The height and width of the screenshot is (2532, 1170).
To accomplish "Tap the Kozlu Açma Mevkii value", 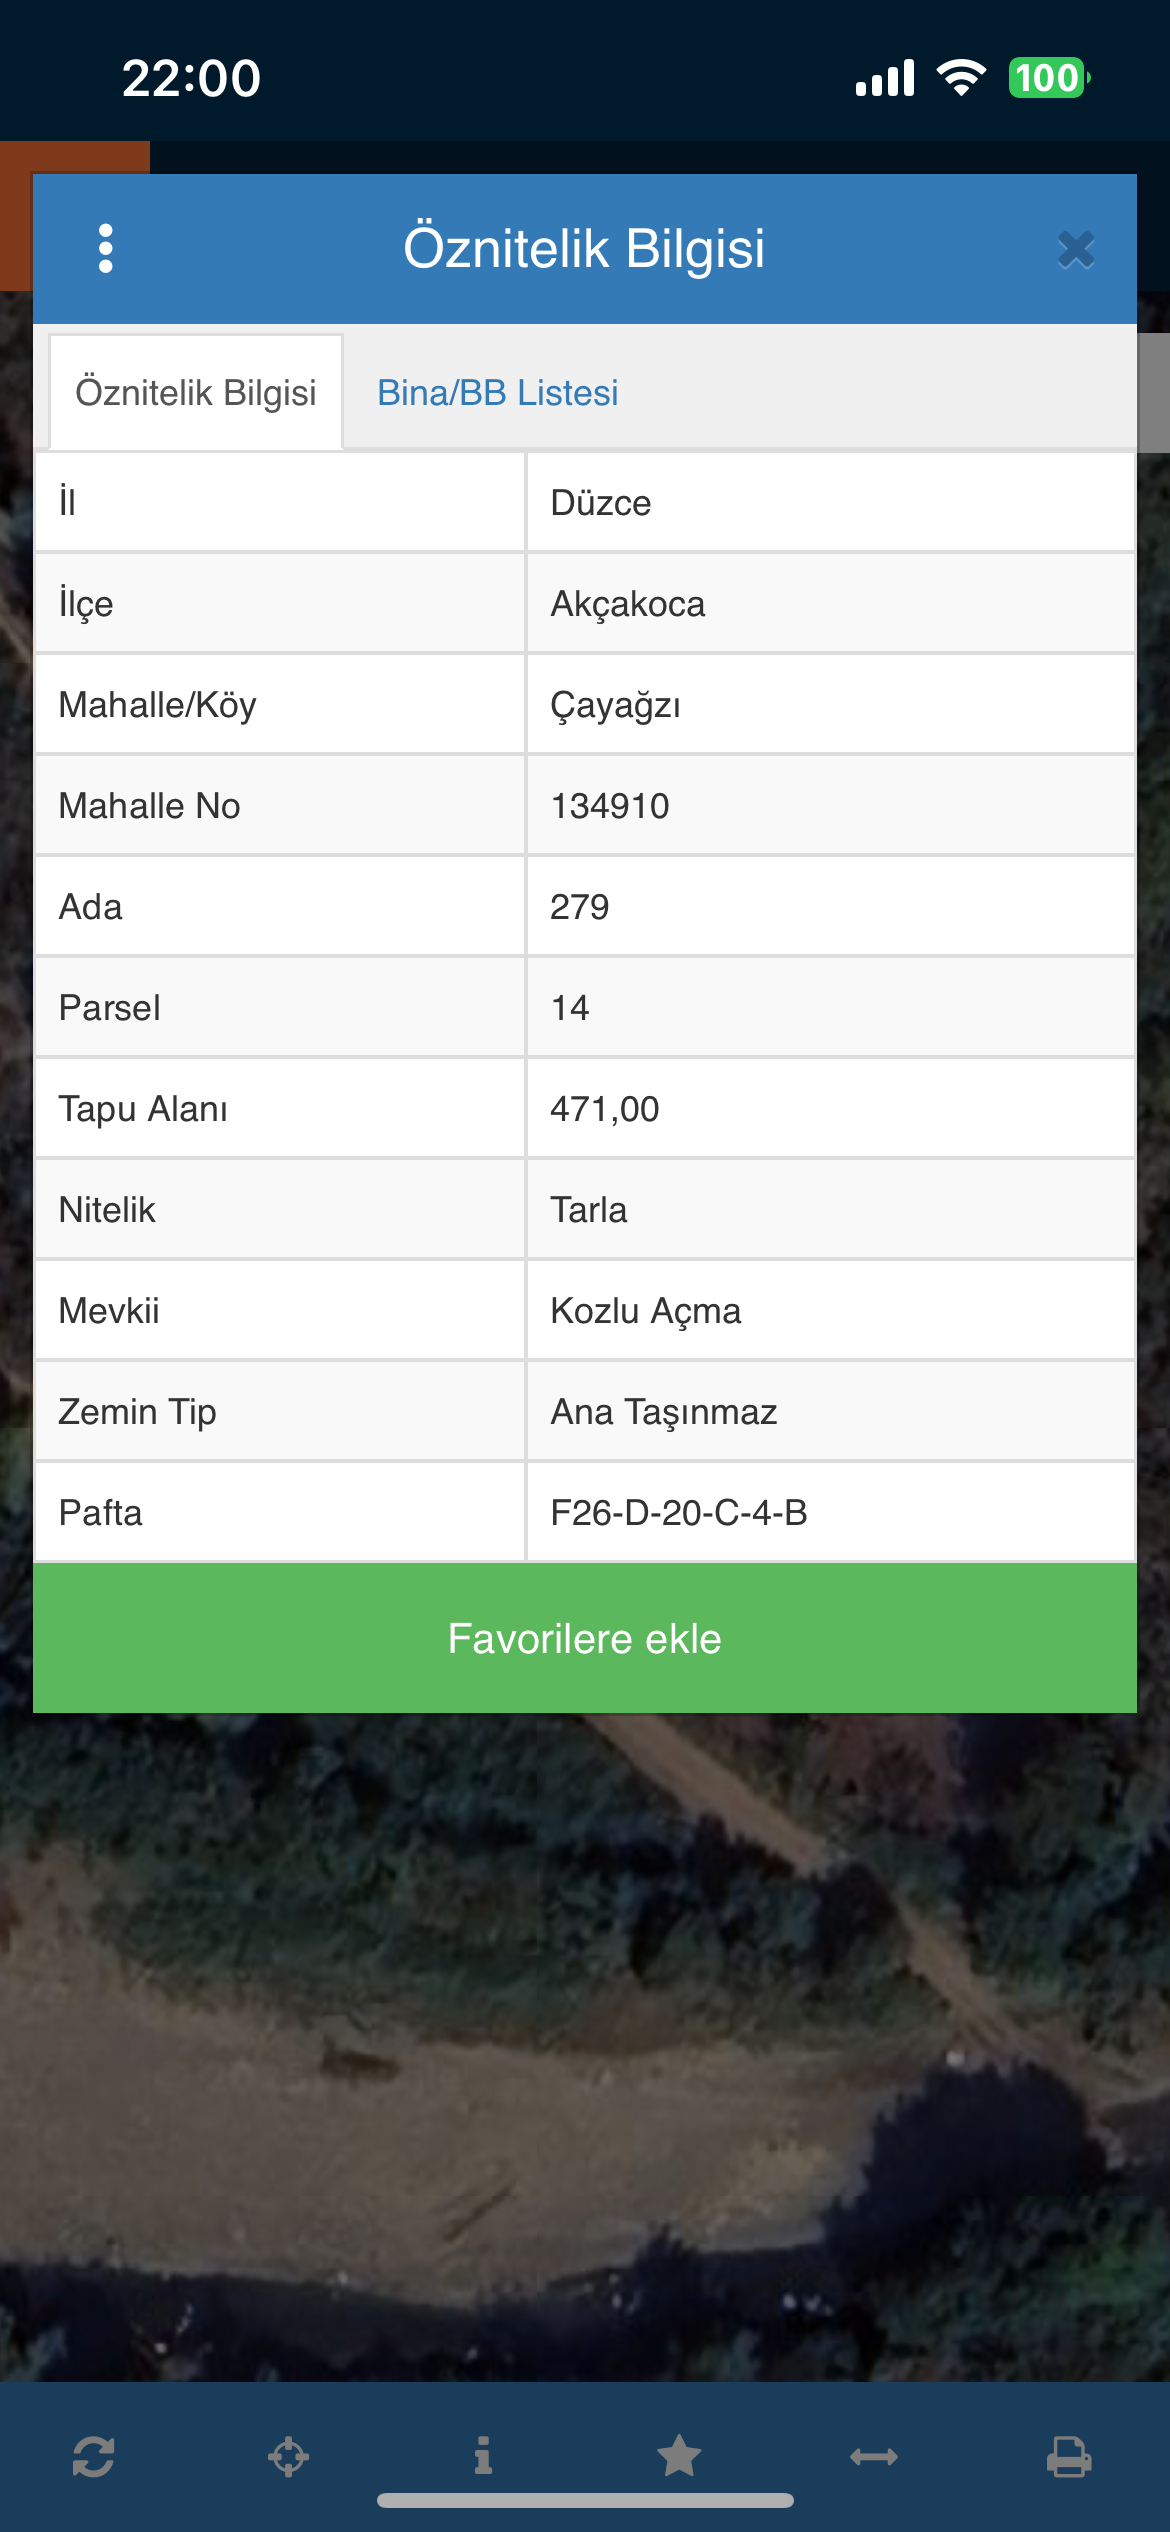I will [x=646, y=1311].
